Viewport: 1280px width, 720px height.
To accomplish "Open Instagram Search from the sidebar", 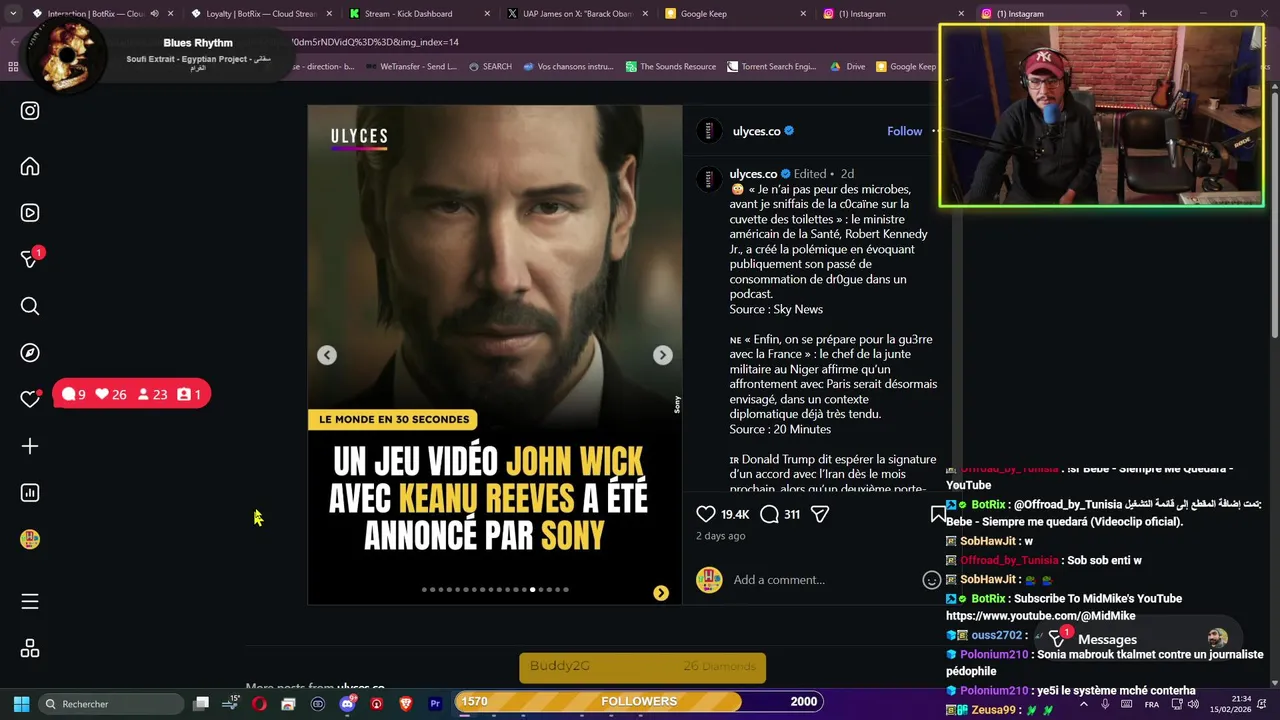I will pyautogui.click(x=30, y=306).
